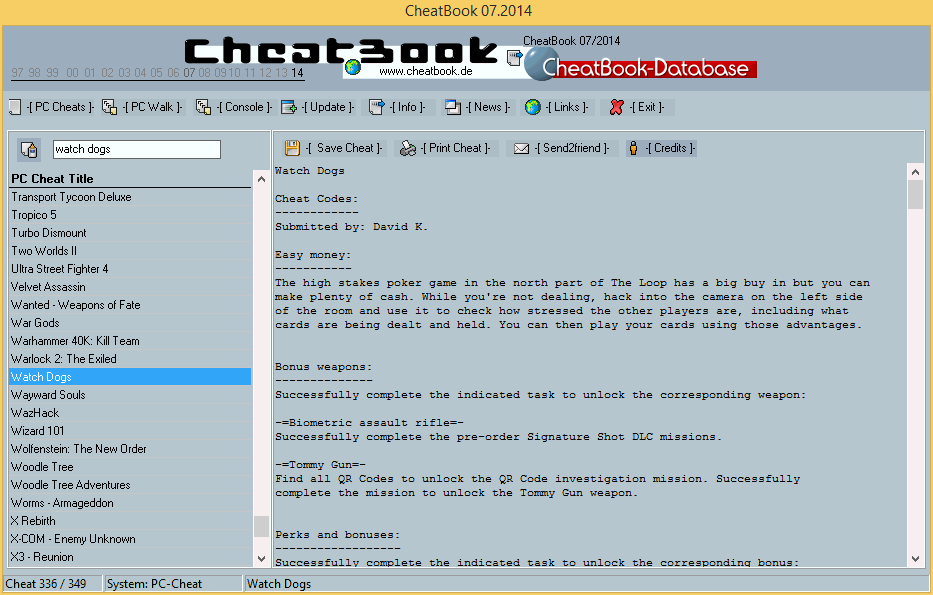Click the search icon beside watch dogs field
This screenshot has height=595, width=933.
(x=29, y=149)
